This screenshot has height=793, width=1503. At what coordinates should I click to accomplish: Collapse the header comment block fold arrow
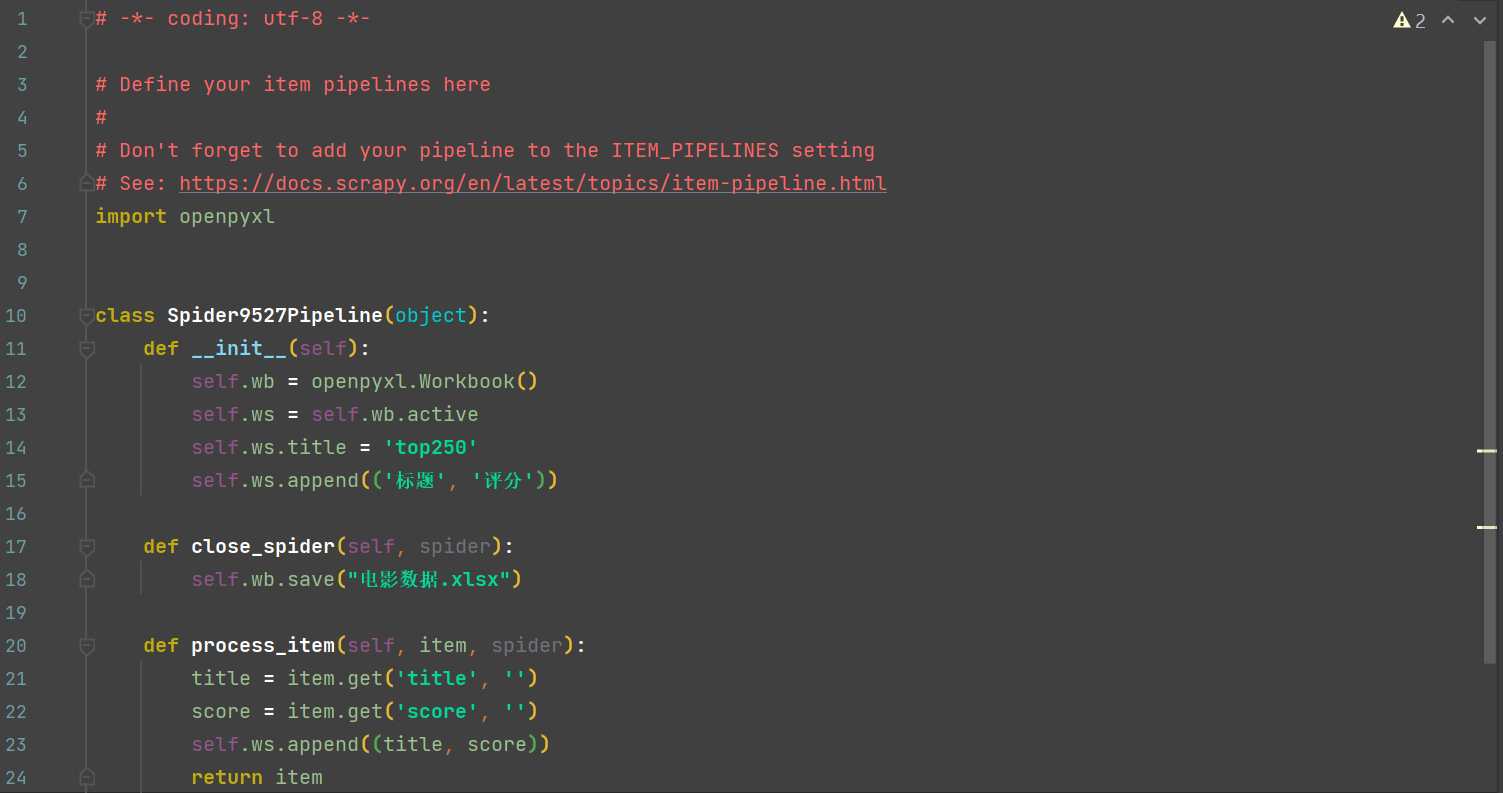pyautogui.click(x=87, y=18)
